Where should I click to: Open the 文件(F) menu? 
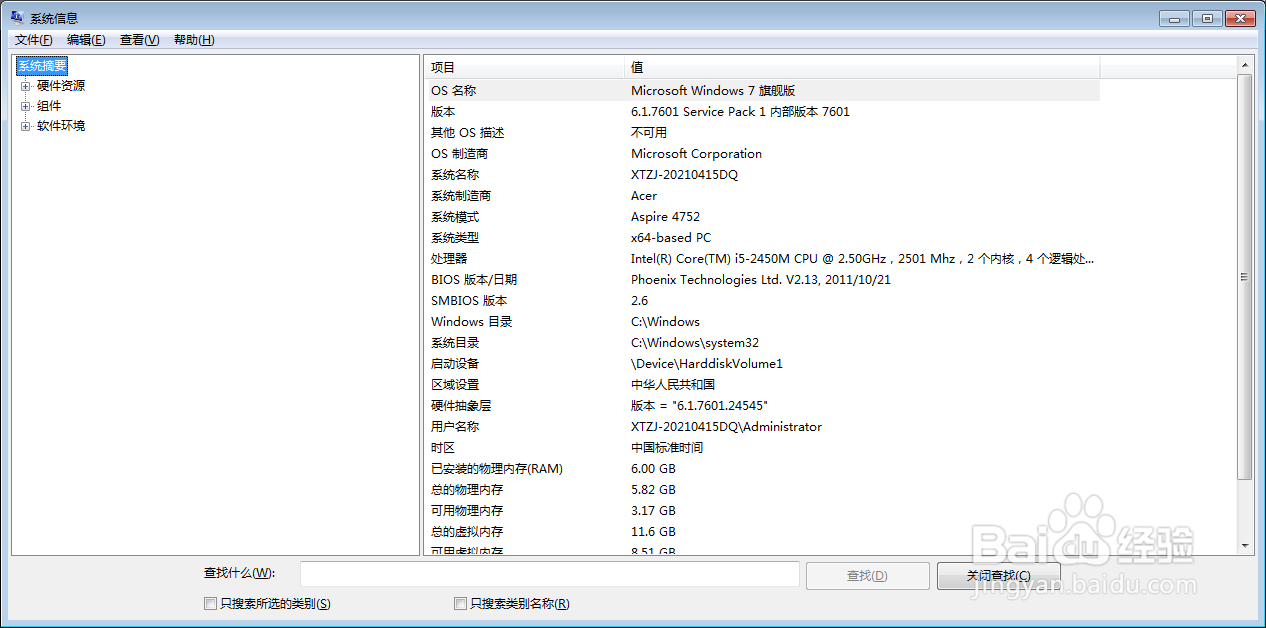(x=34, y=40)
